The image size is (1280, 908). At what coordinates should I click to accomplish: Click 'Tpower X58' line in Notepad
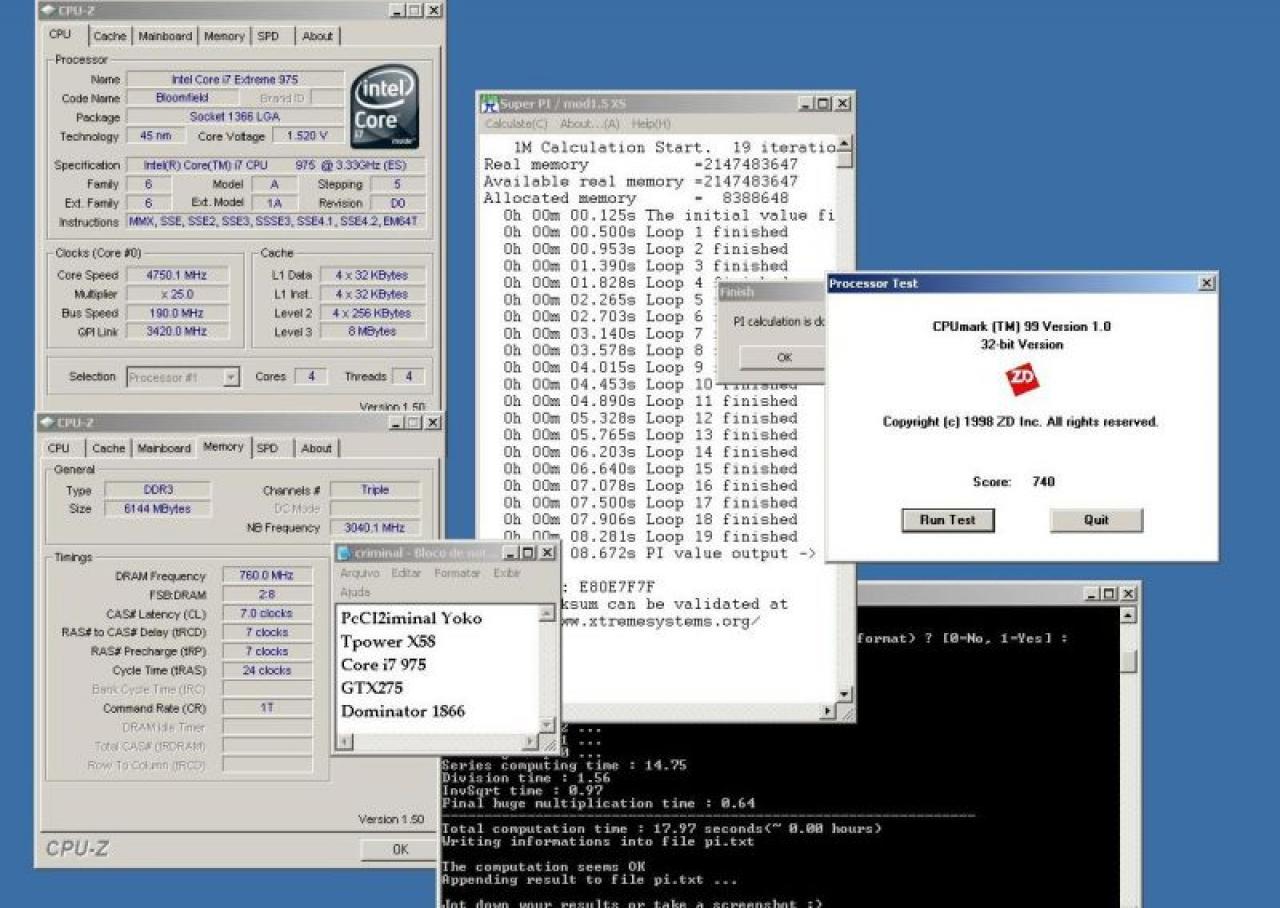pyautogui.click(x=388, y=642)
